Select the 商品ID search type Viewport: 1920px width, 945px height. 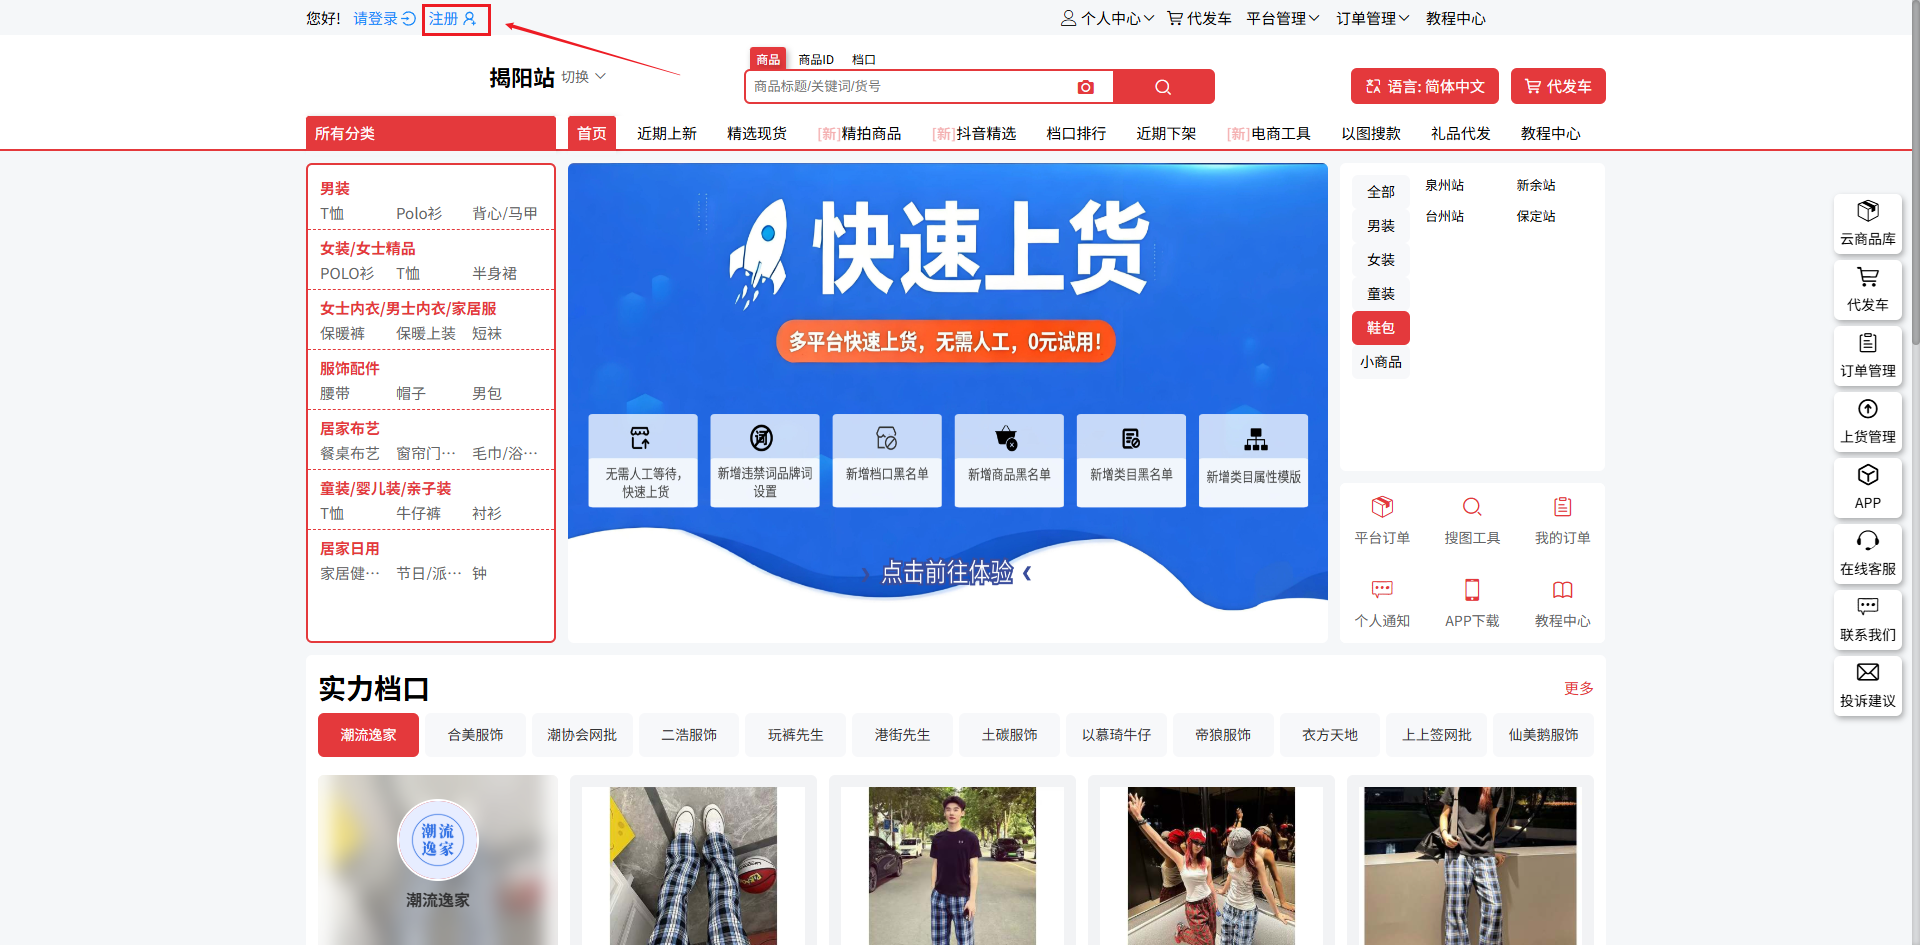[816, 60]
